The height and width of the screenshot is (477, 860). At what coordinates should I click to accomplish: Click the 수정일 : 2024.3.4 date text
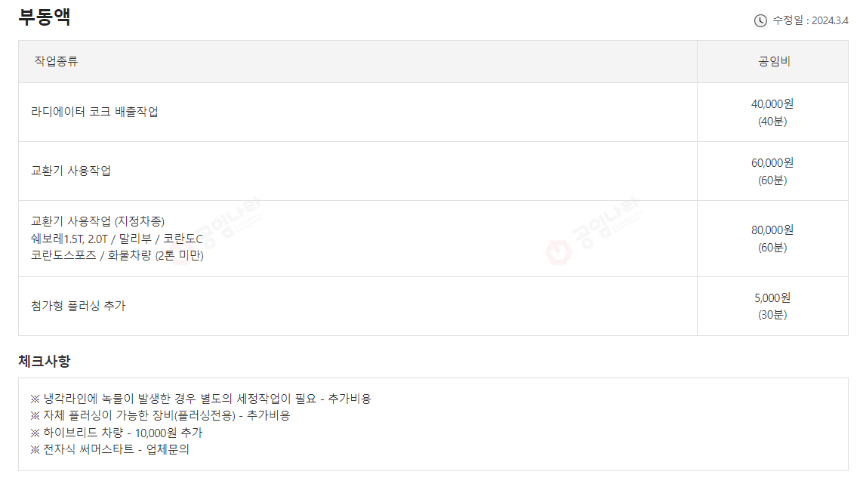tap(811, 20)
